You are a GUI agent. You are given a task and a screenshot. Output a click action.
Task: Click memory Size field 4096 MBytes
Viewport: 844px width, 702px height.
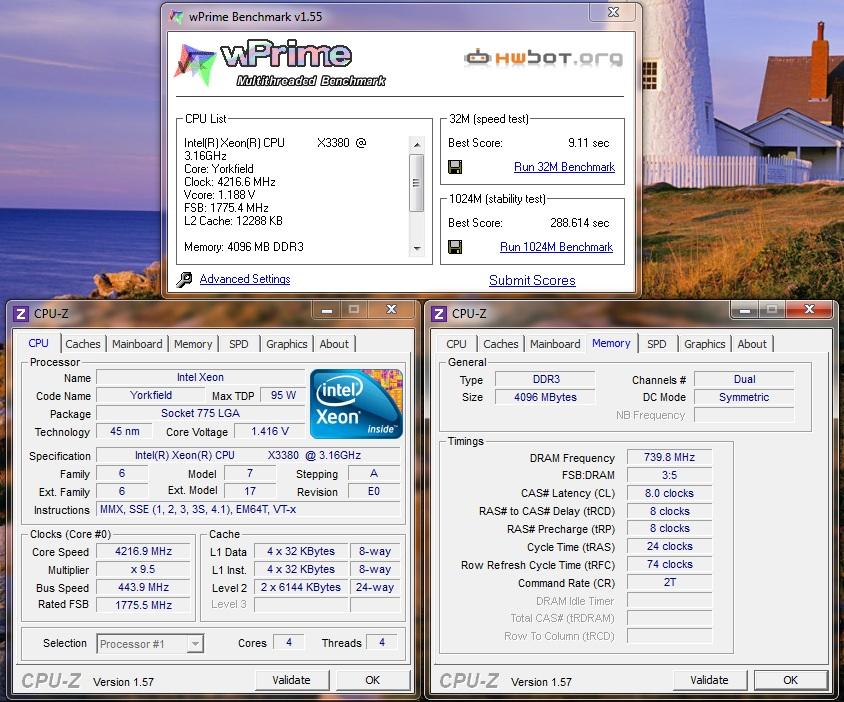pyautogui.click(x=545, y=397)
